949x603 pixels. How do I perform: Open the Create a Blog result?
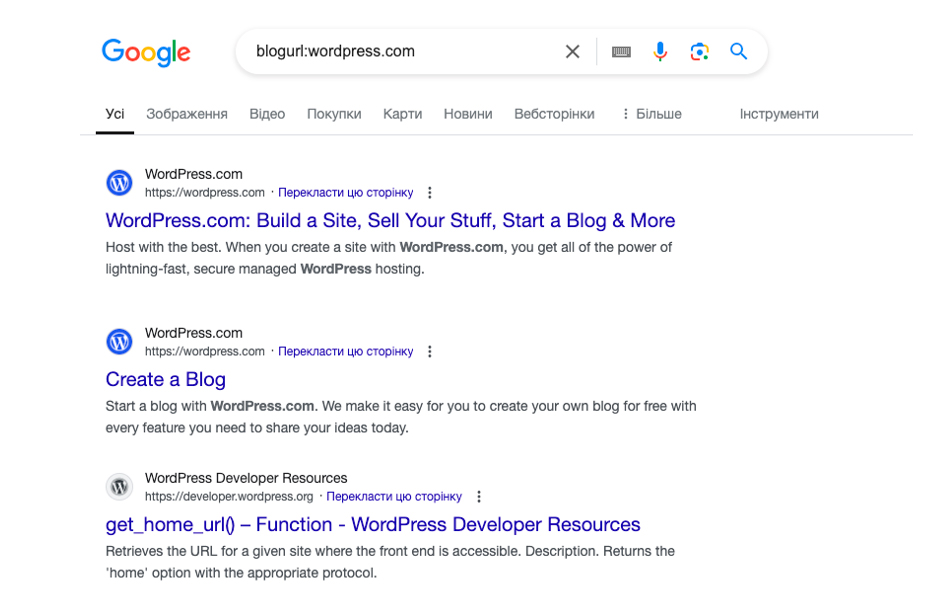point(166,379)
